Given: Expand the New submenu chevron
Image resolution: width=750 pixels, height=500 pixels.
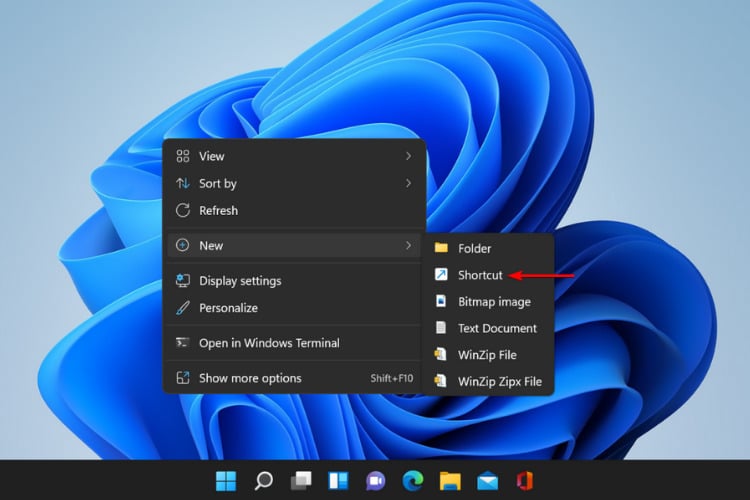Looking at the screenshot, I should pos(408,245).
